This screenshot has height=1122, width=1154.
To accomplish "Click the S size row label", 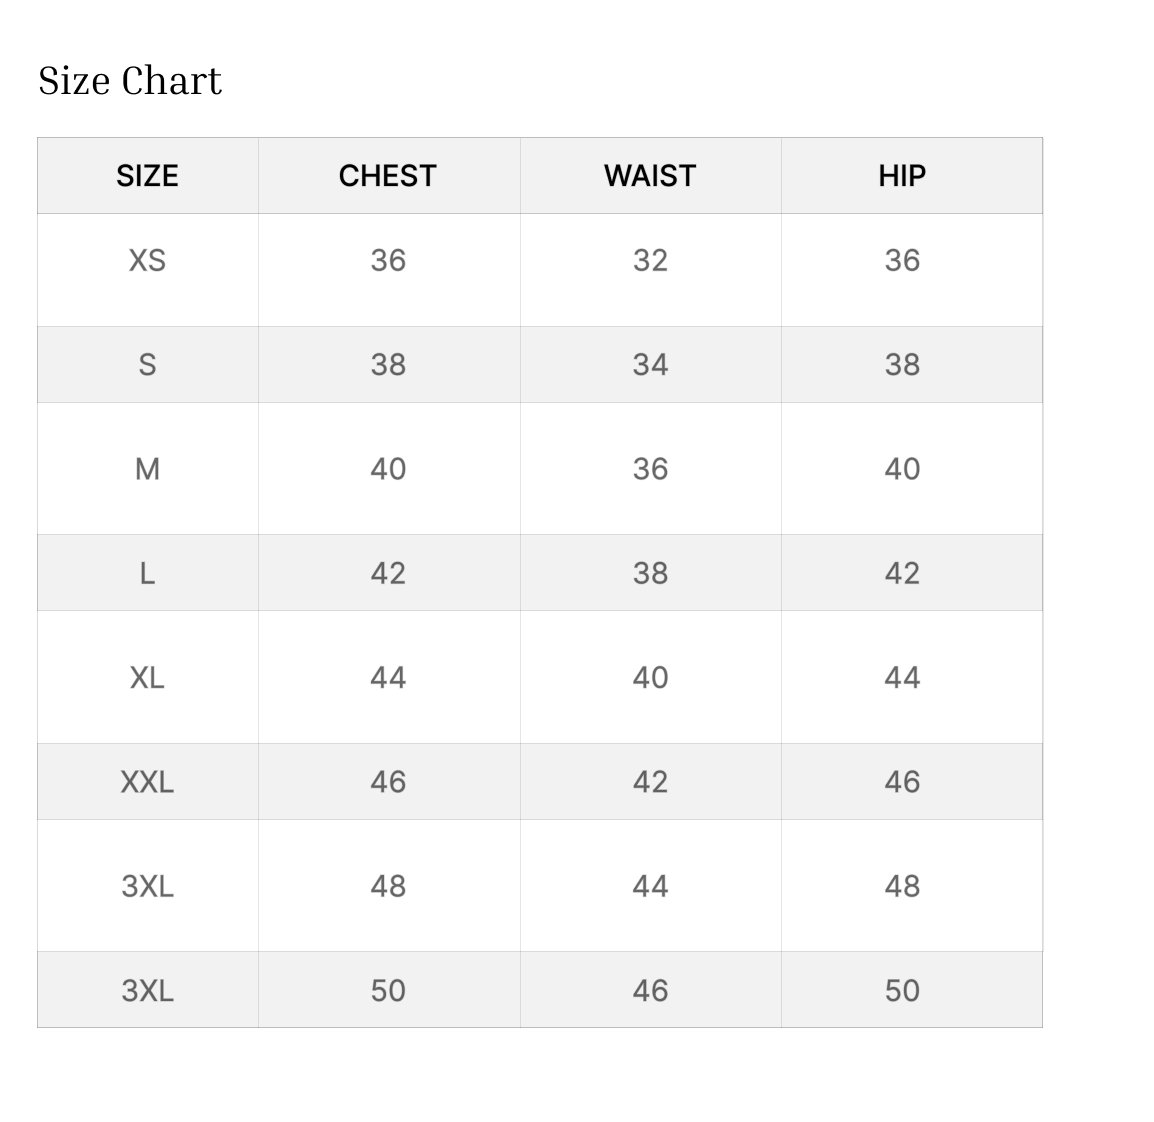I will (x=147, y=365).
